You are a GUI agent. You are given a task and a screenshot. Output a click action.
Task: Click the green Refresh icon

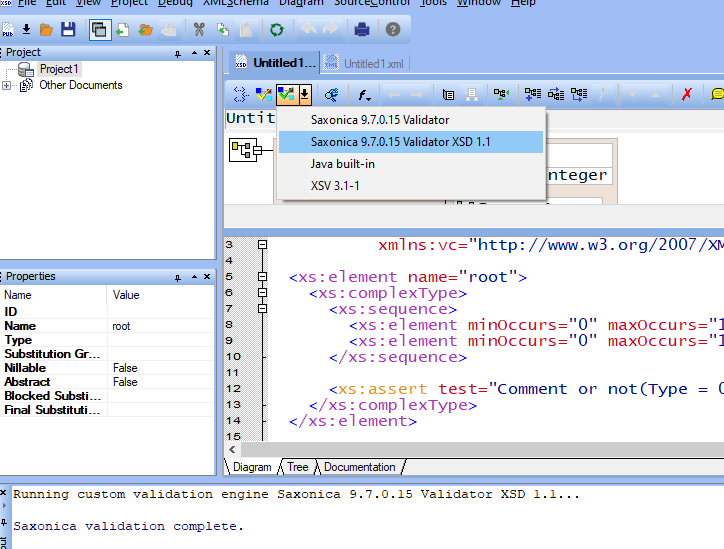pyautogui.click(x=276, y=30)
